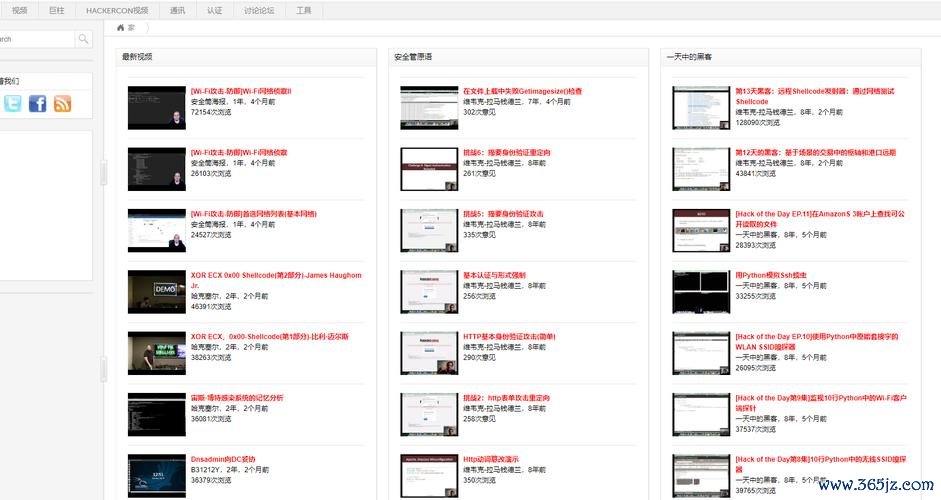Open the 用Python模拟Ssh蠕虫 video thumbnail
The width and height of the screenshot is (941, 500).
click(x=701, y=292)
